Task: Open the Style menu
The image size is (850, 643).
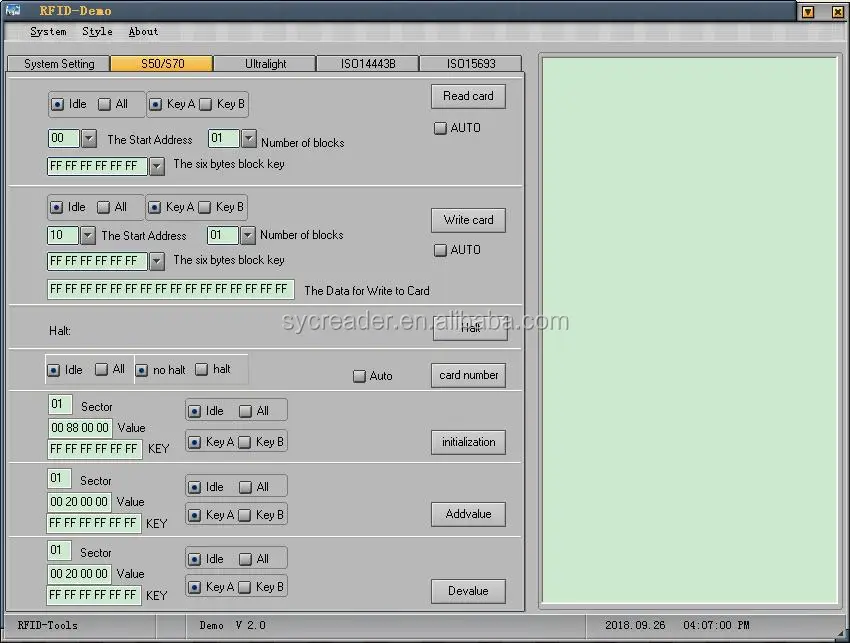Action: [97, 31]
